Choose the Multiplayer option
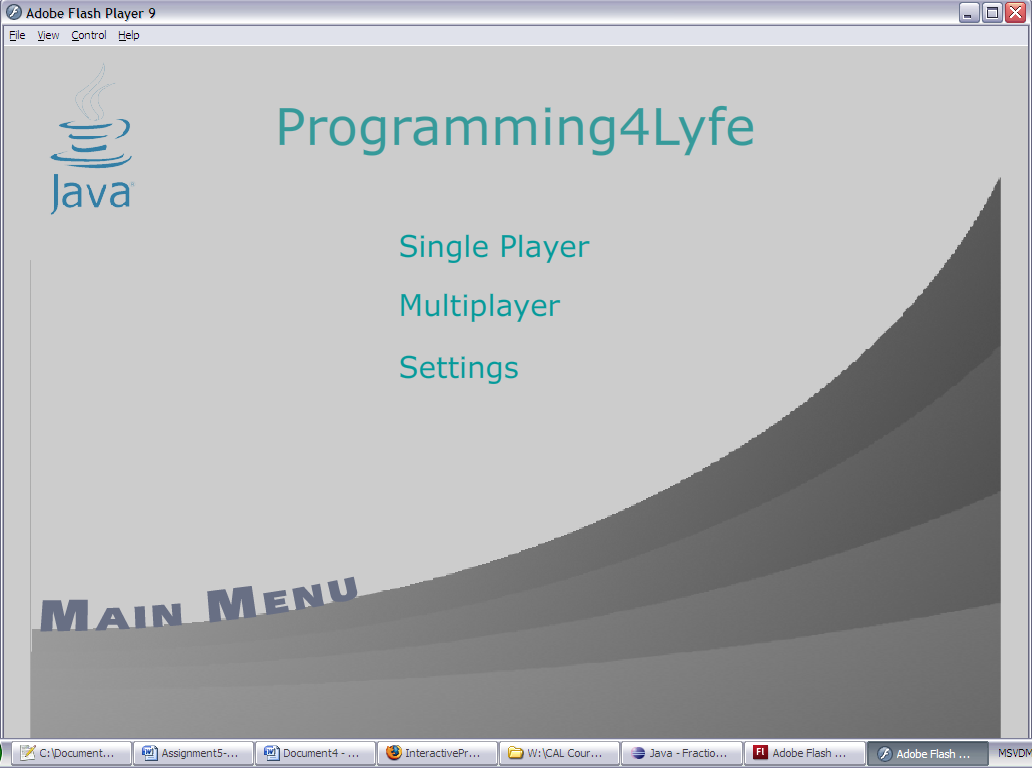1032x768 pixels. [x=480, y=306]
